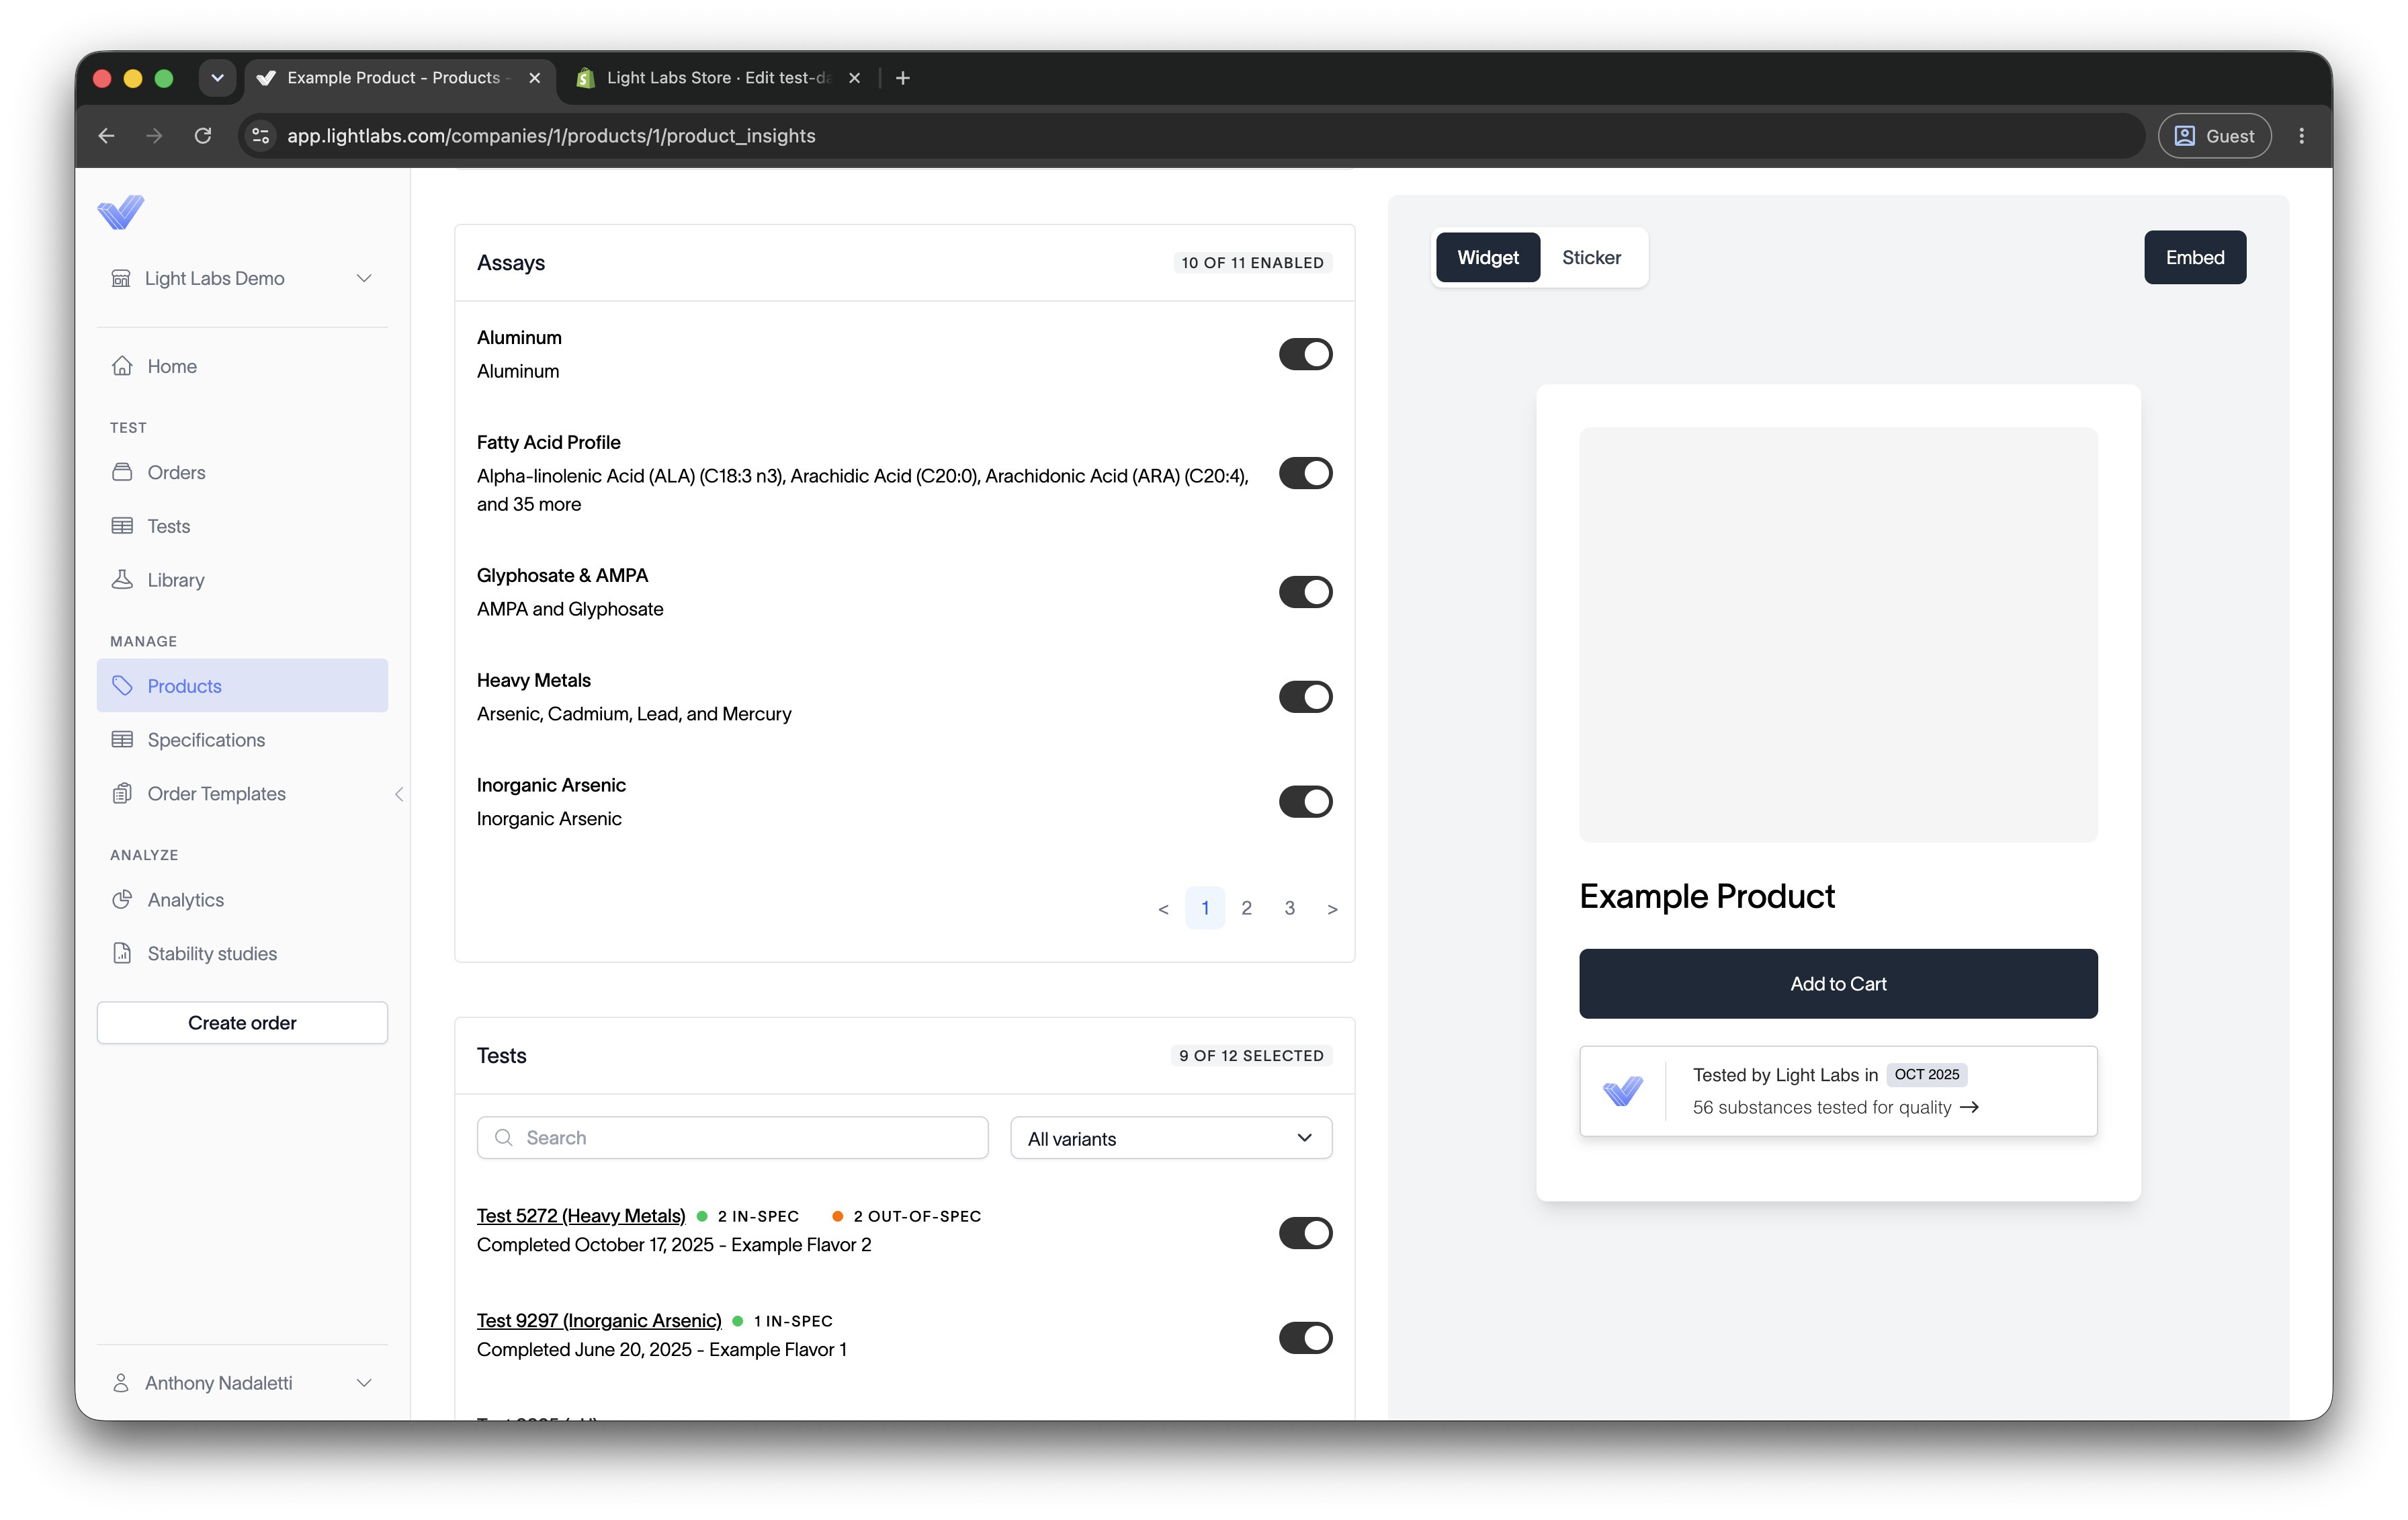Open the Test 5272 (Heavy Metals) link
This screenshot has height=1520, width=2408.
[x=581, y=1216]
